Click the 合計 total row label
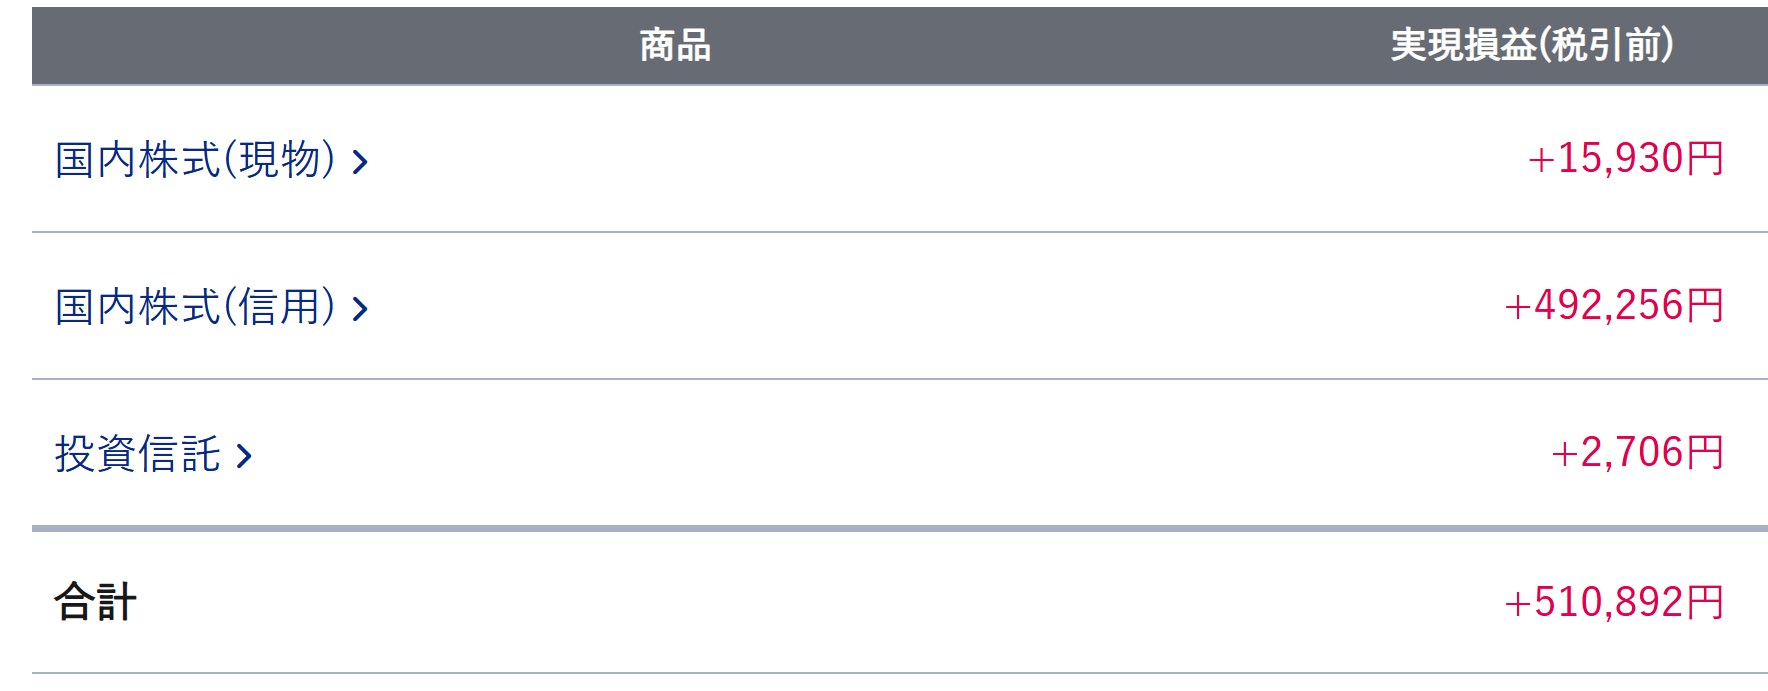The height and width of the screenshot is (691, 1768). 95,602
